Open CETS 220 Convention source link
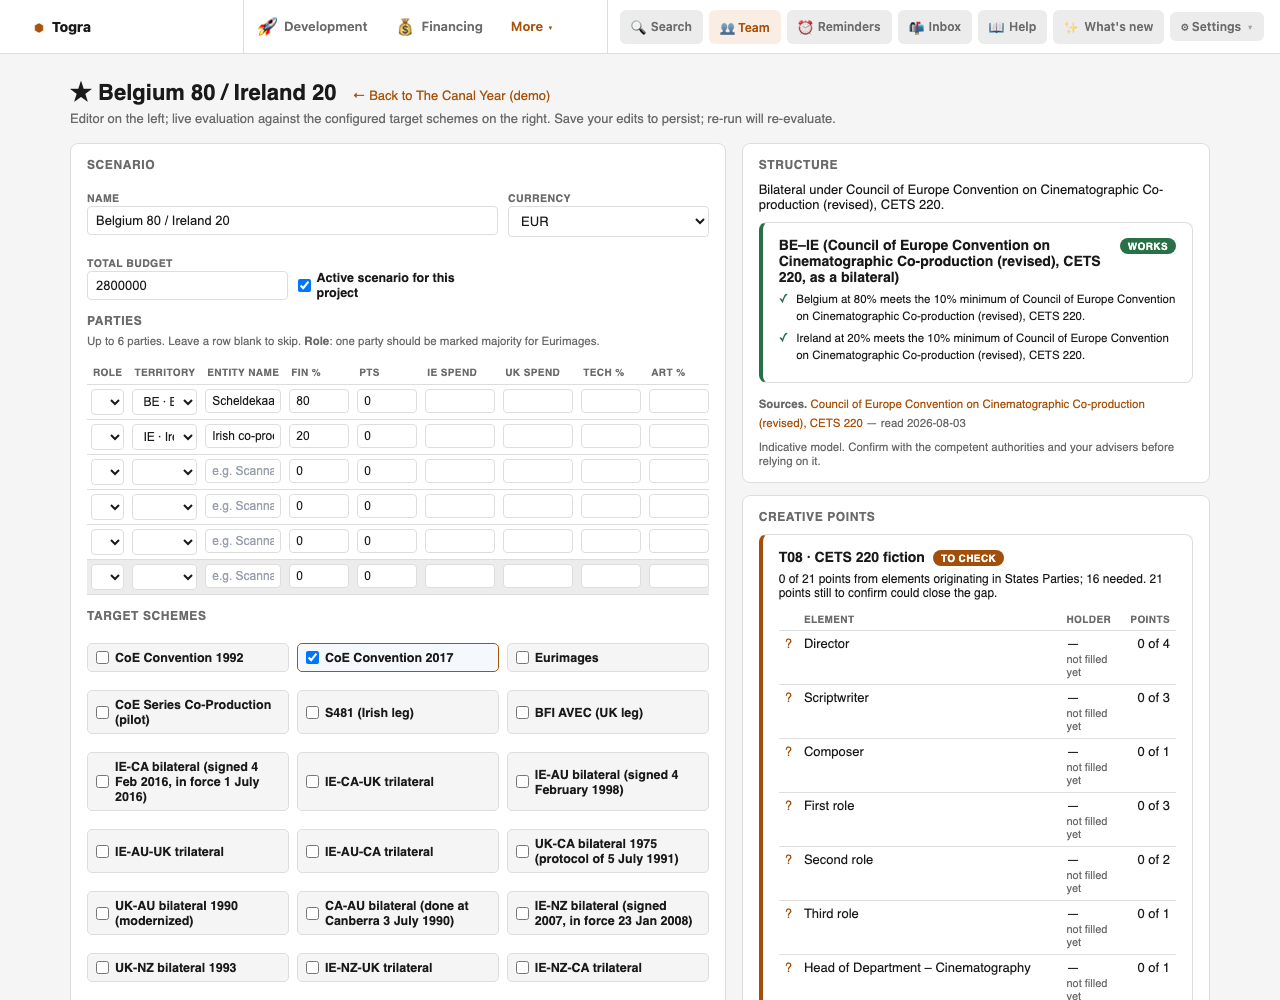This screenshot has height=1000, width=1280. coord(951,413)
